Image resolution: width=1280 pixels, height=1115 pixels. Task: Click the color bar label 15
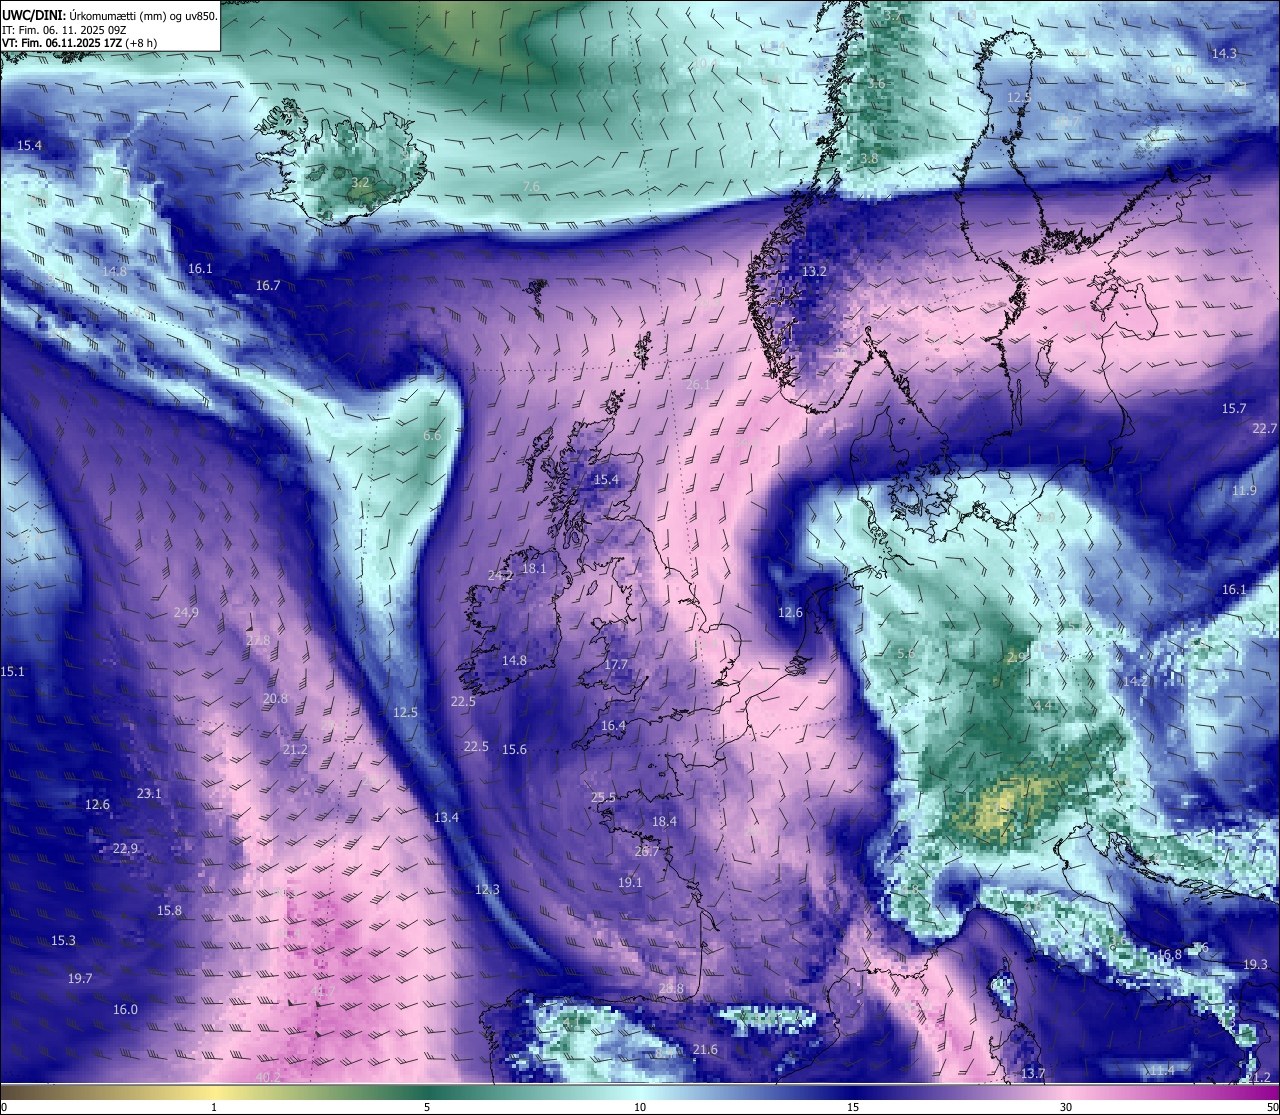point(853,1107)
